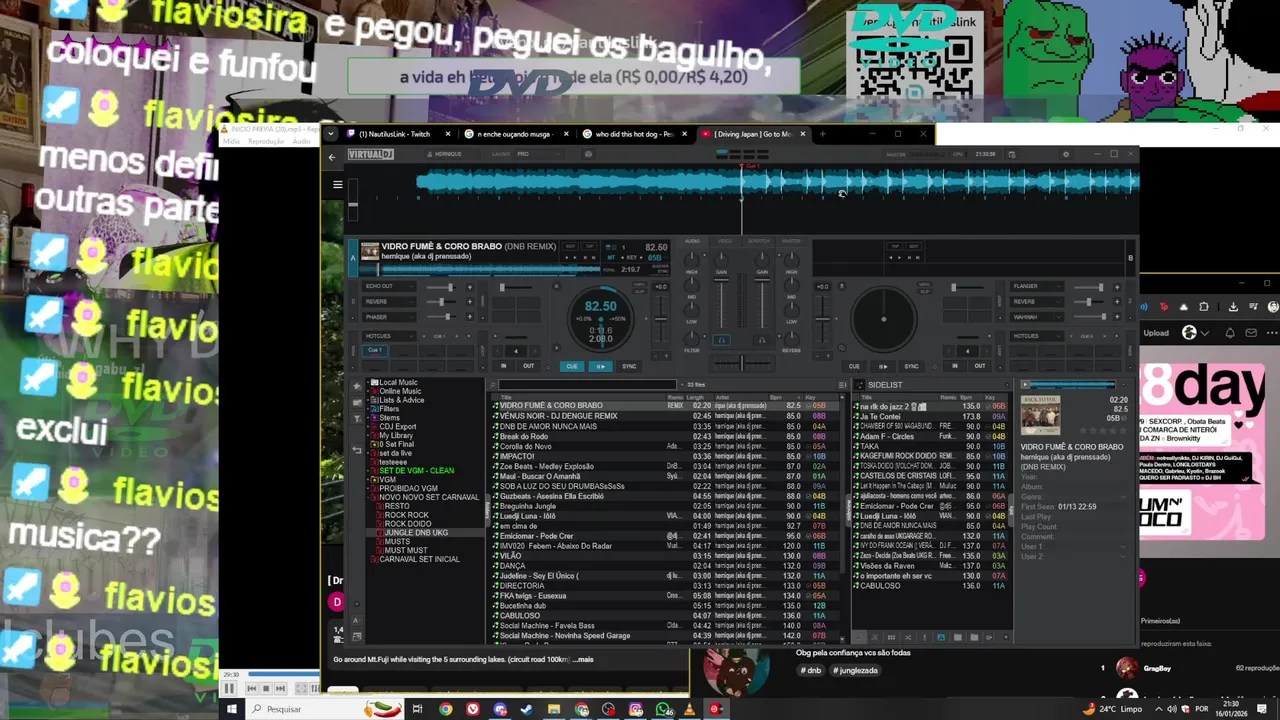Toggle left deck play/pause button

click(x=601, y=366)
